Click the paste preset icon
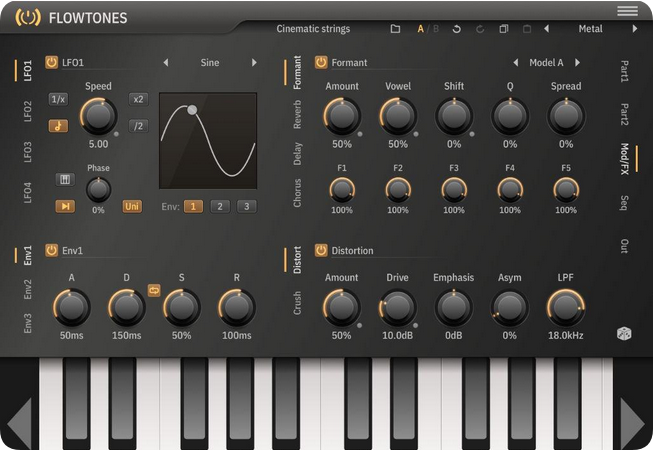The image size is (653, 450). pyautogui.click(x=527, y=29)
